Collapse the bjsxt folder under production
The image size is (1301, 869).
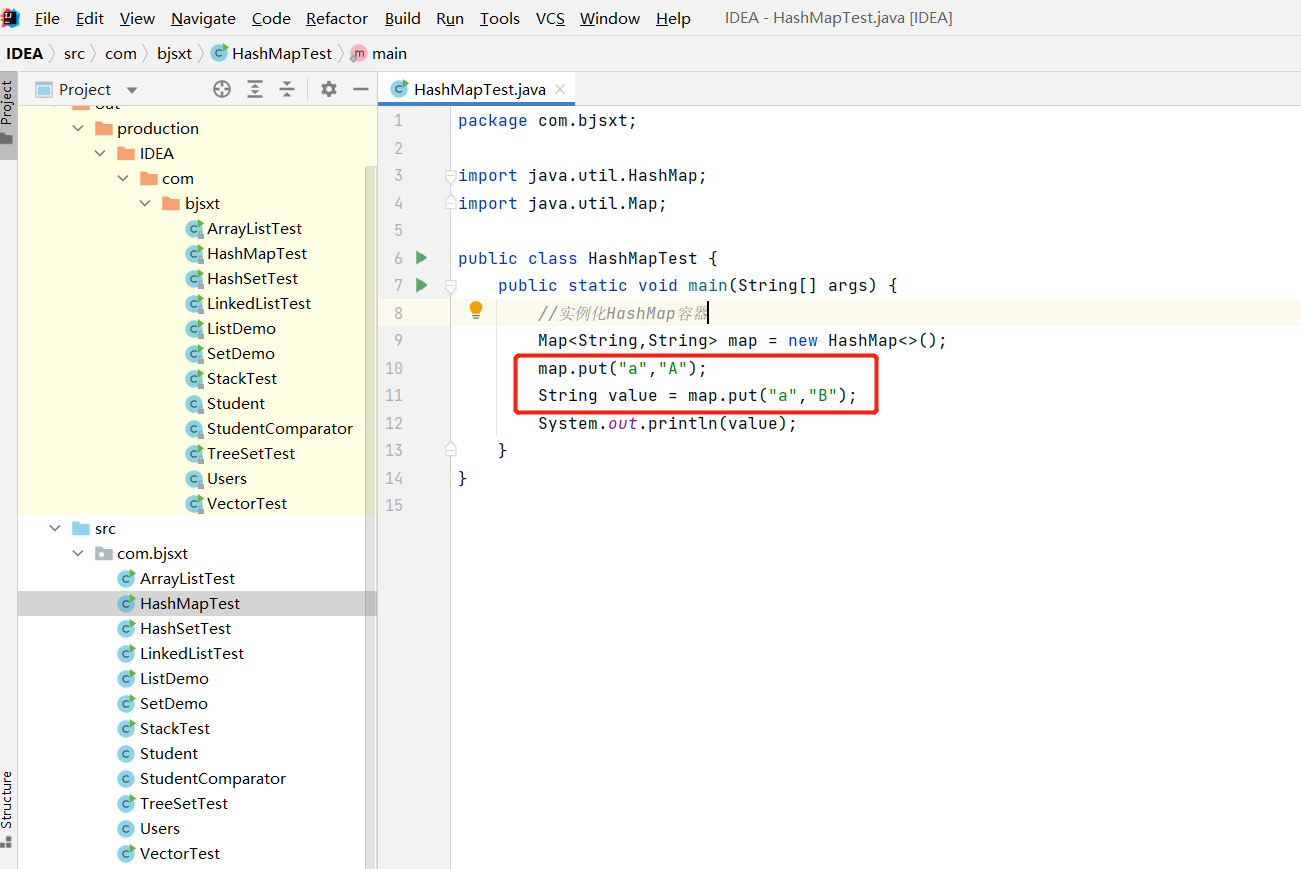145,203
